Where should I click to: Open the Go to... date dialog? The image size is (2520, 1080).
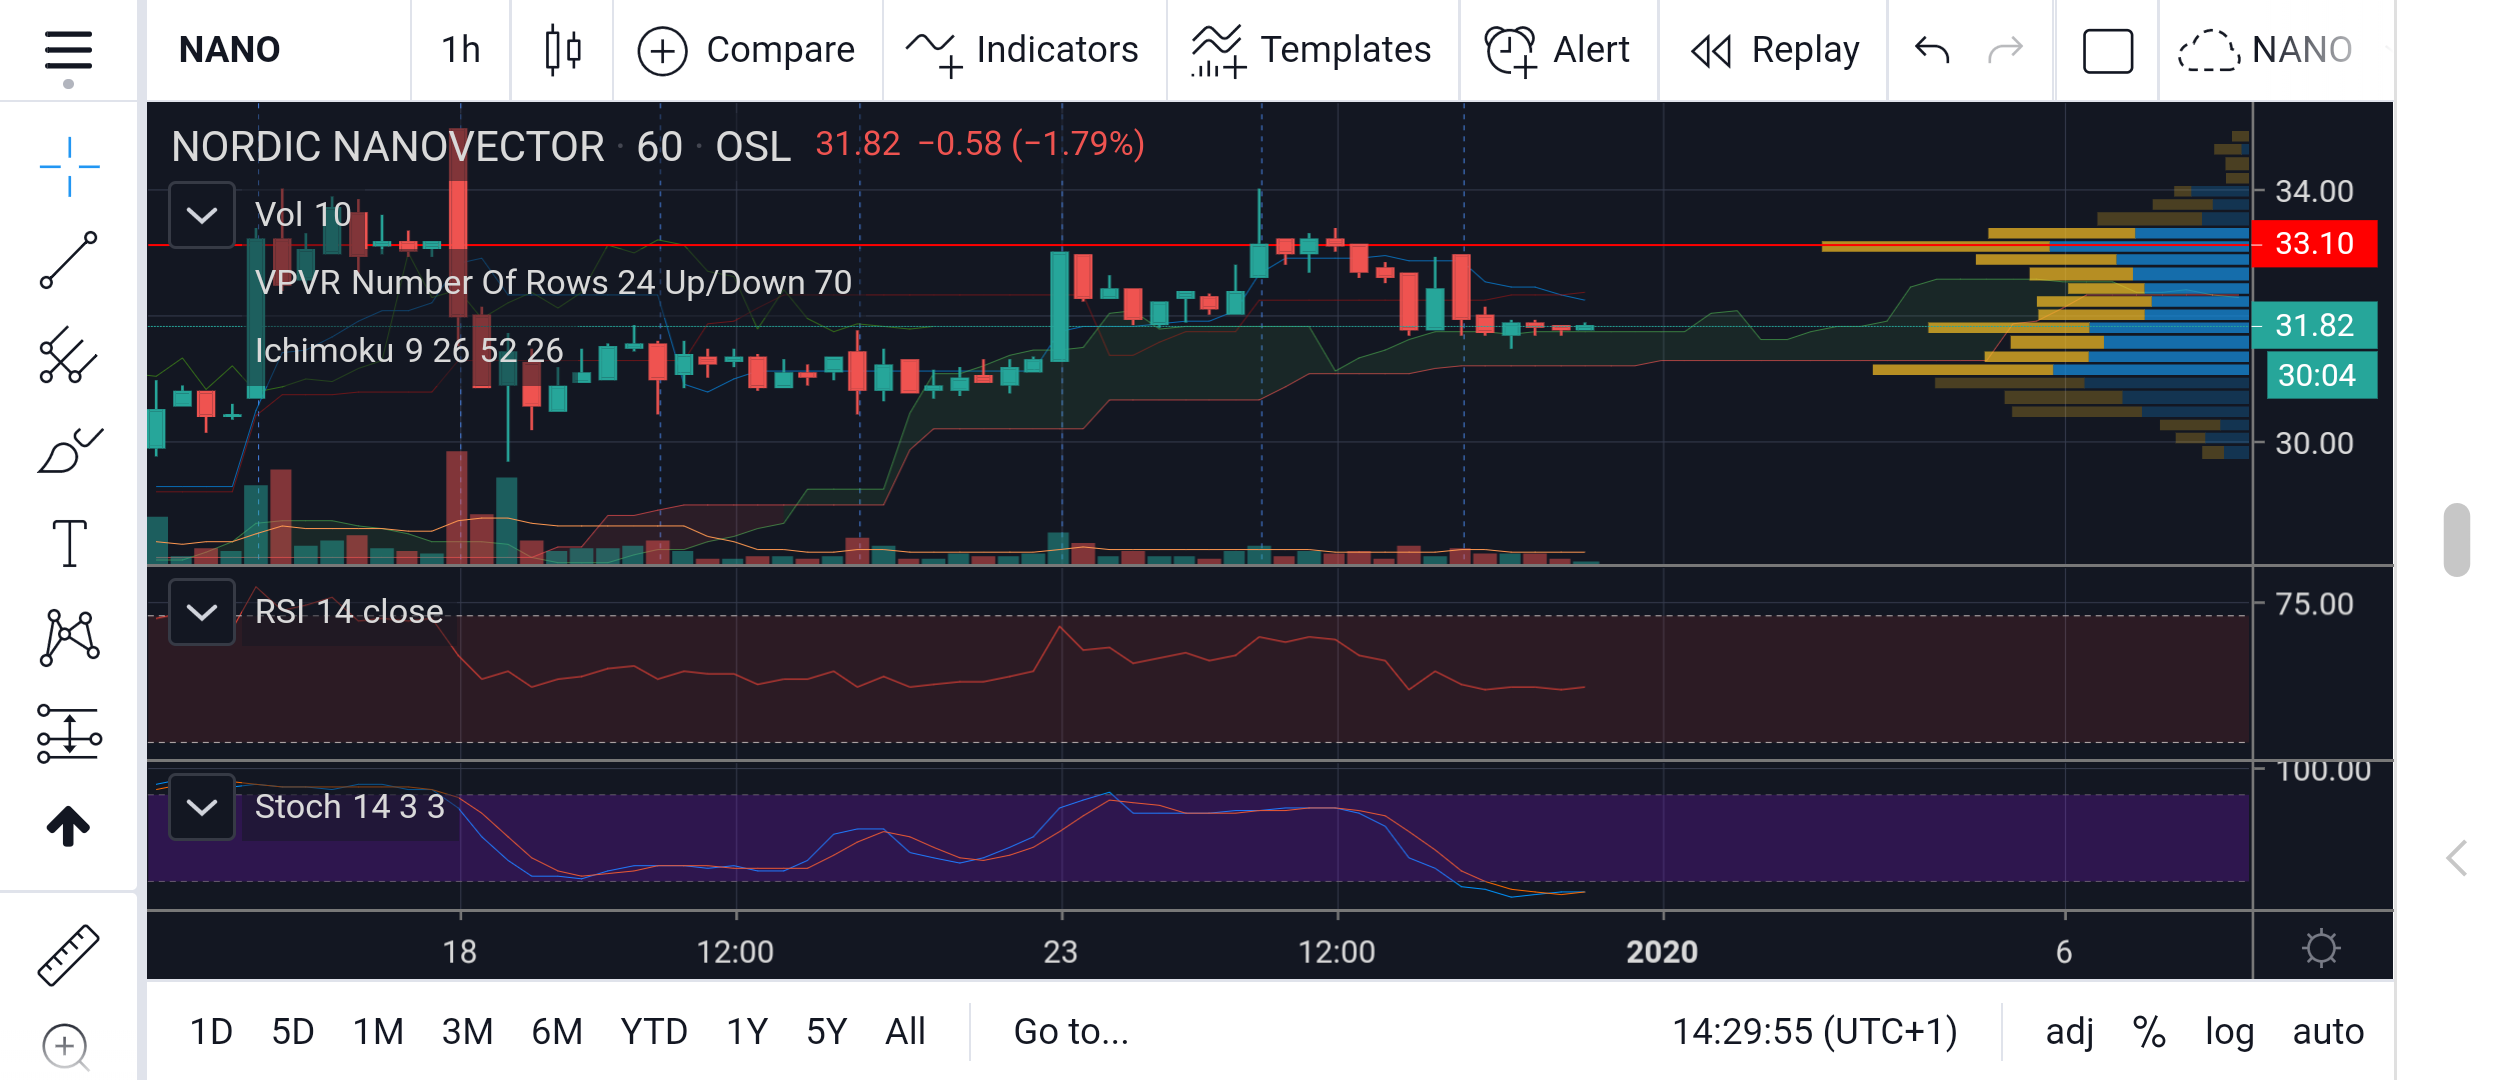pos(1071,1031)
